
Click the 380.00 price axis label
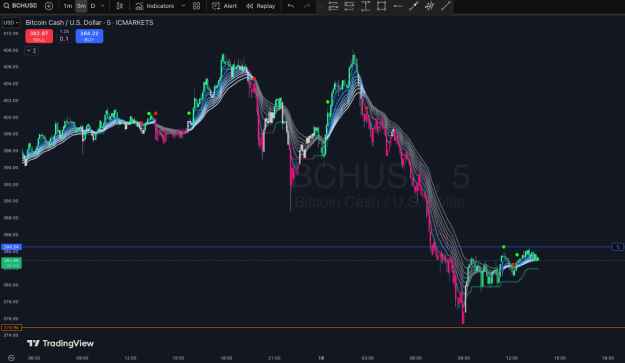click(x=11, y=285)
